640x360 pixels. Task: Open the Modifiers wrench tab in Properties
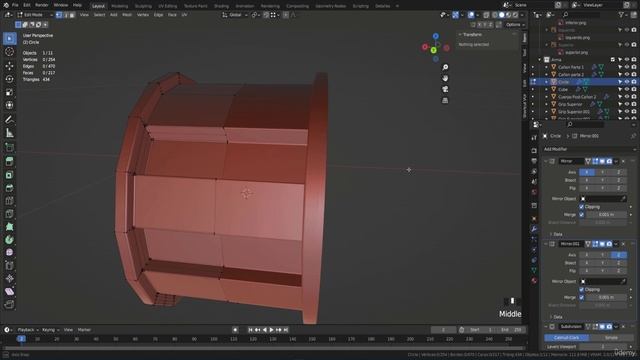pyautogui.click(x=534, y=229)
